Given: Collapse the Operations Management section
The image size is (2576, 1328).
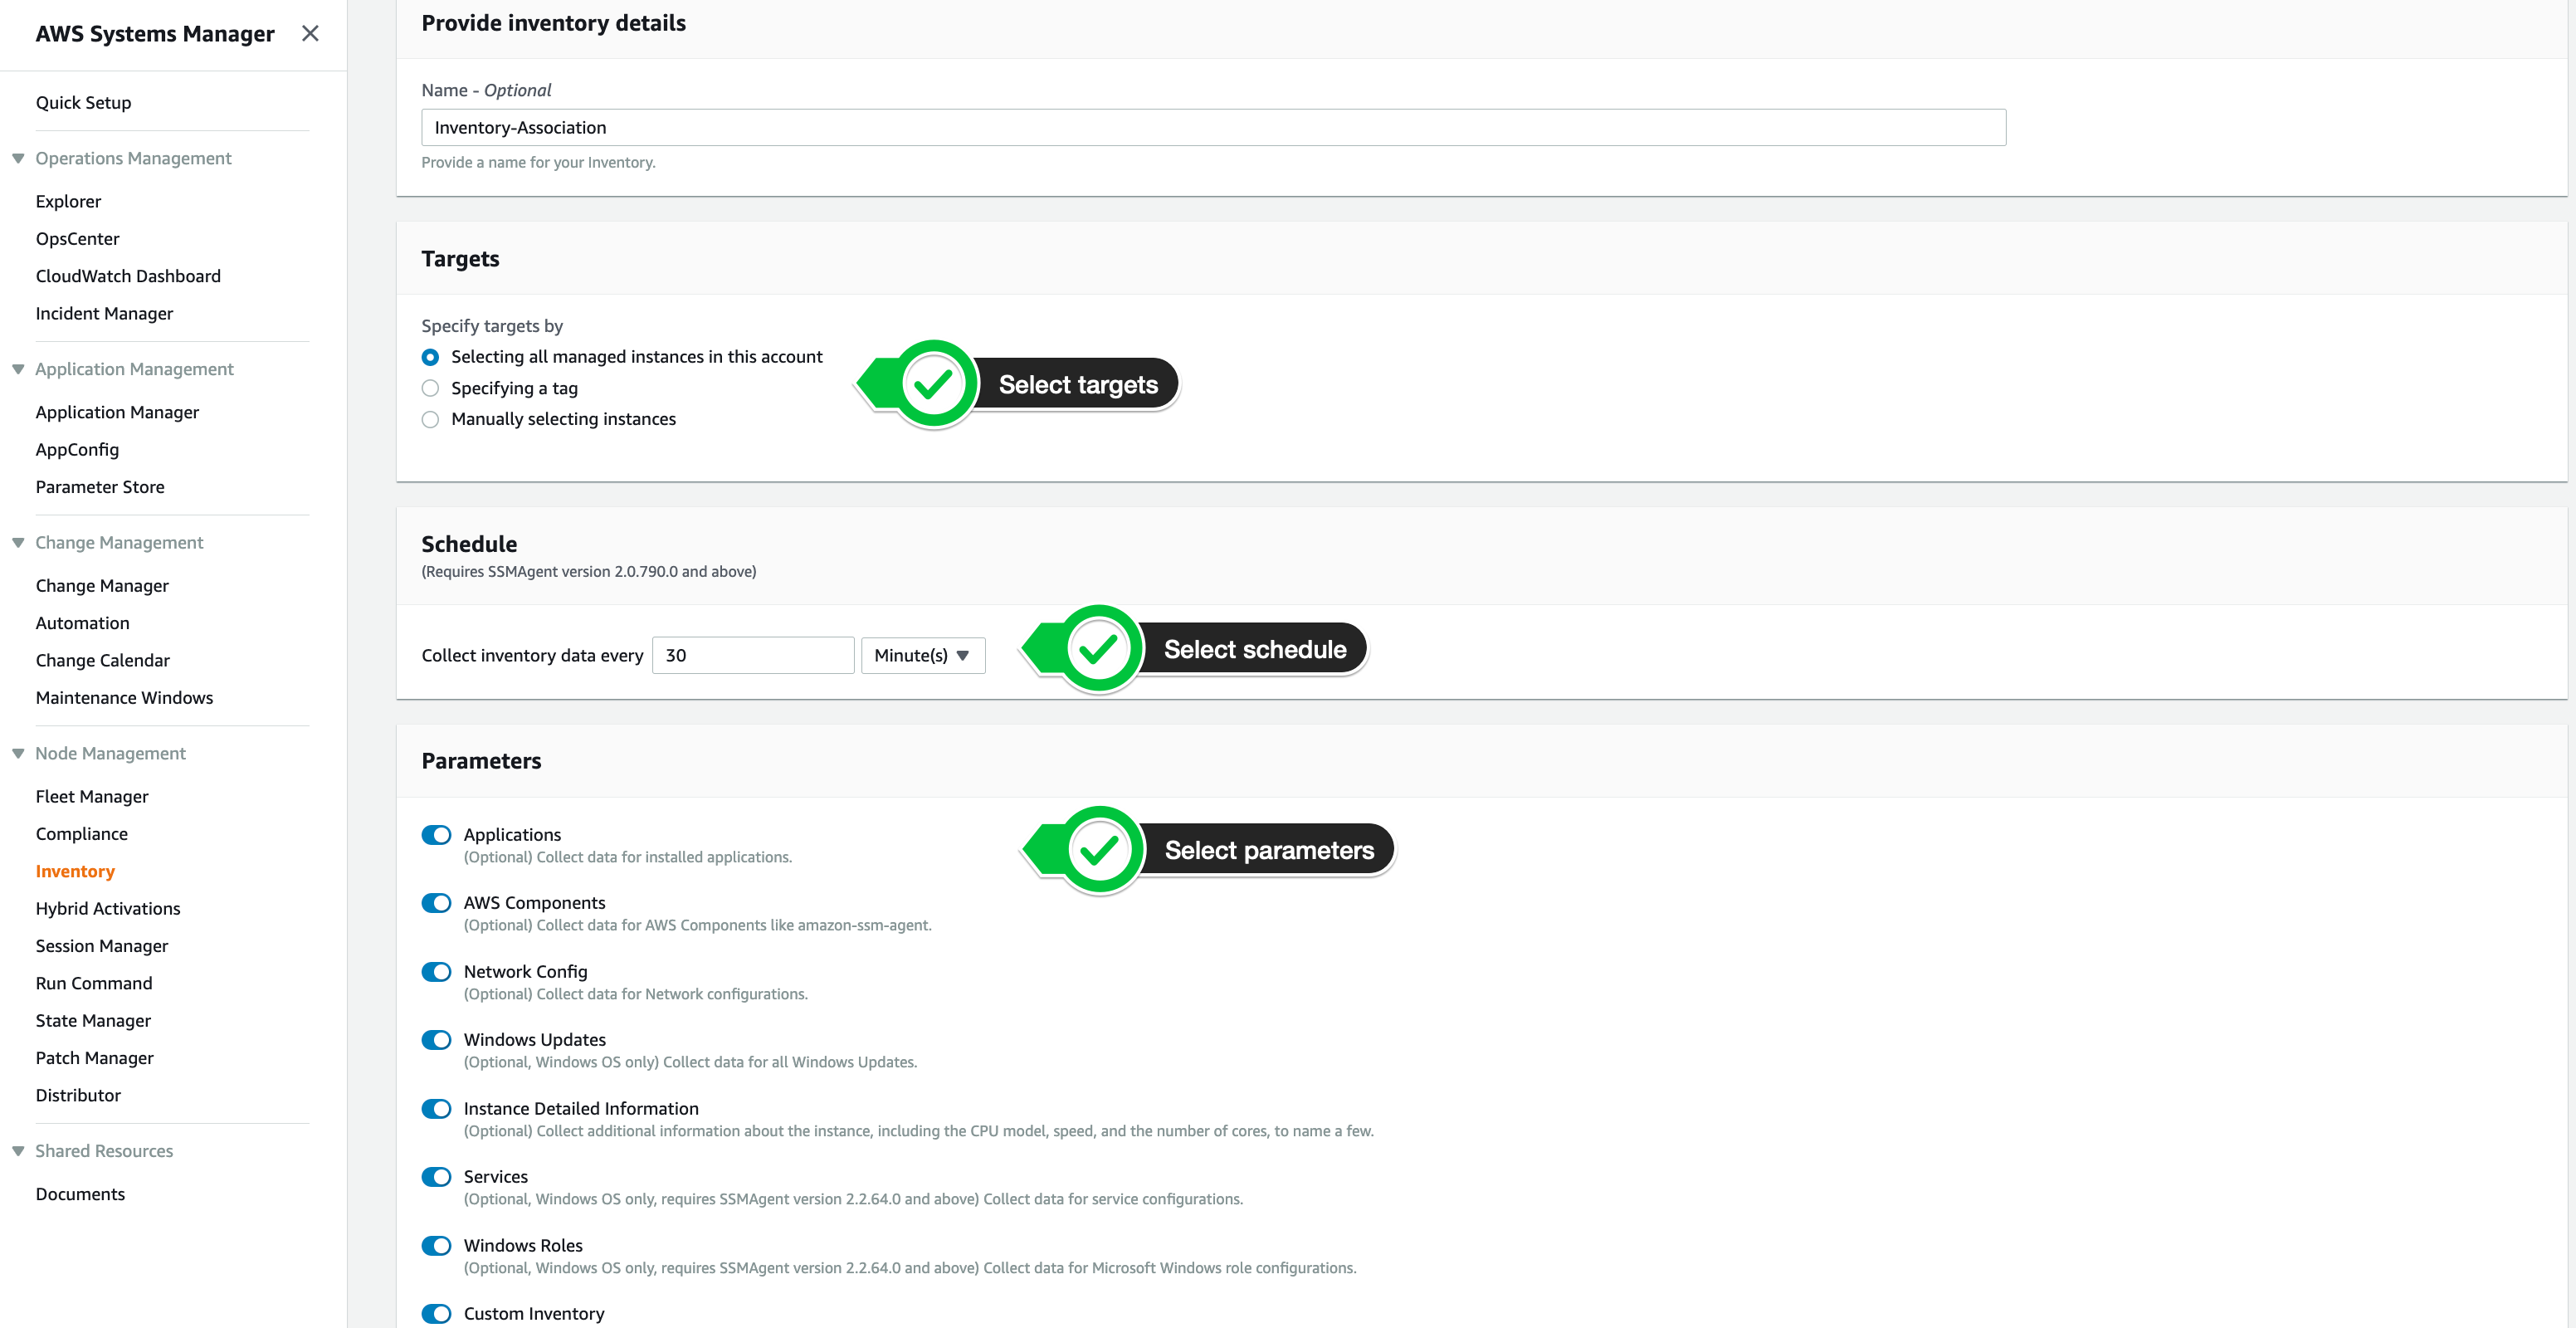Looking at the screenshot, I should click(18, 158).
